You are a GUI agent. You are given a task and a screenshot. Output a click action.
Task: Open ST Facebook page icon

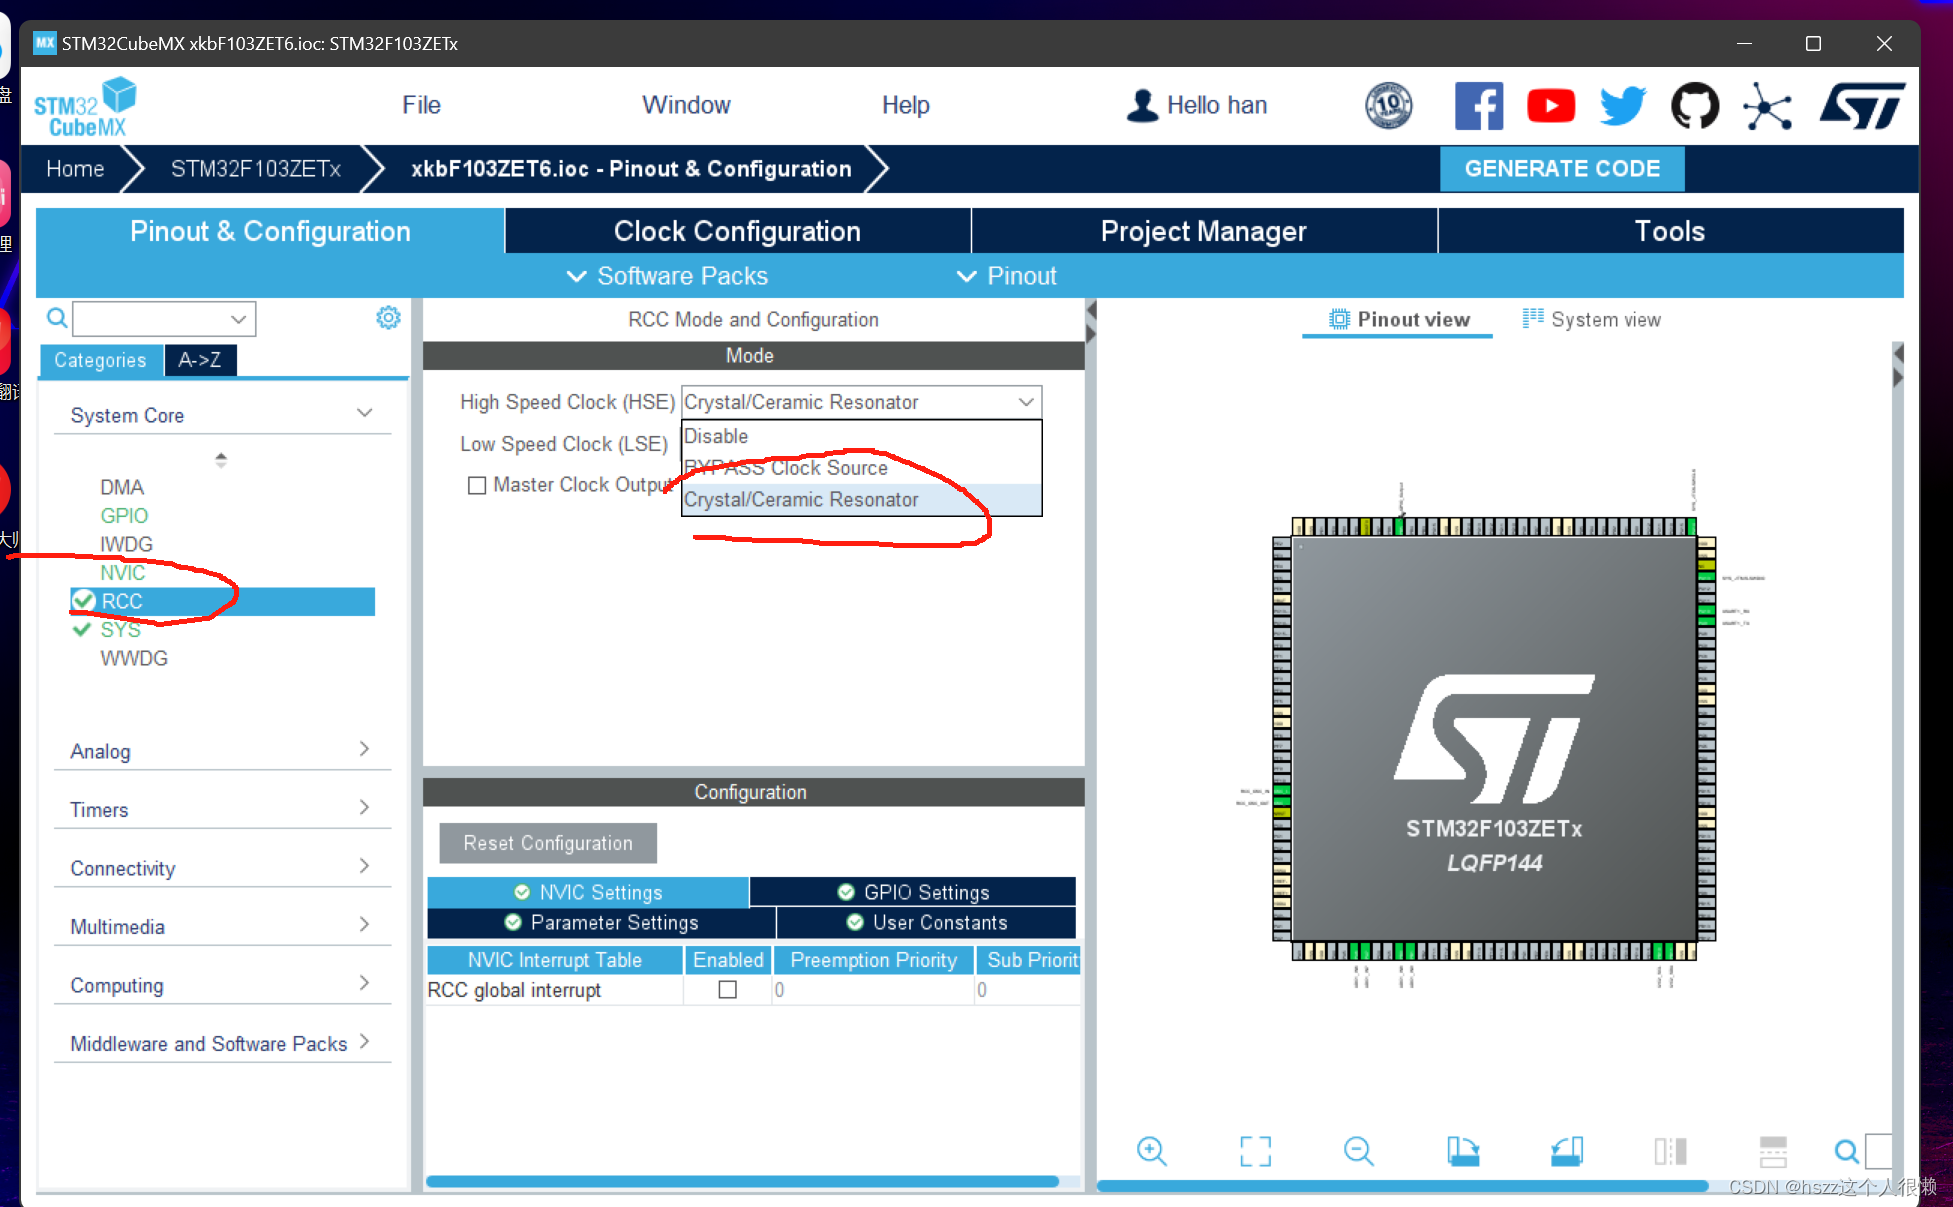(1479, 106)
